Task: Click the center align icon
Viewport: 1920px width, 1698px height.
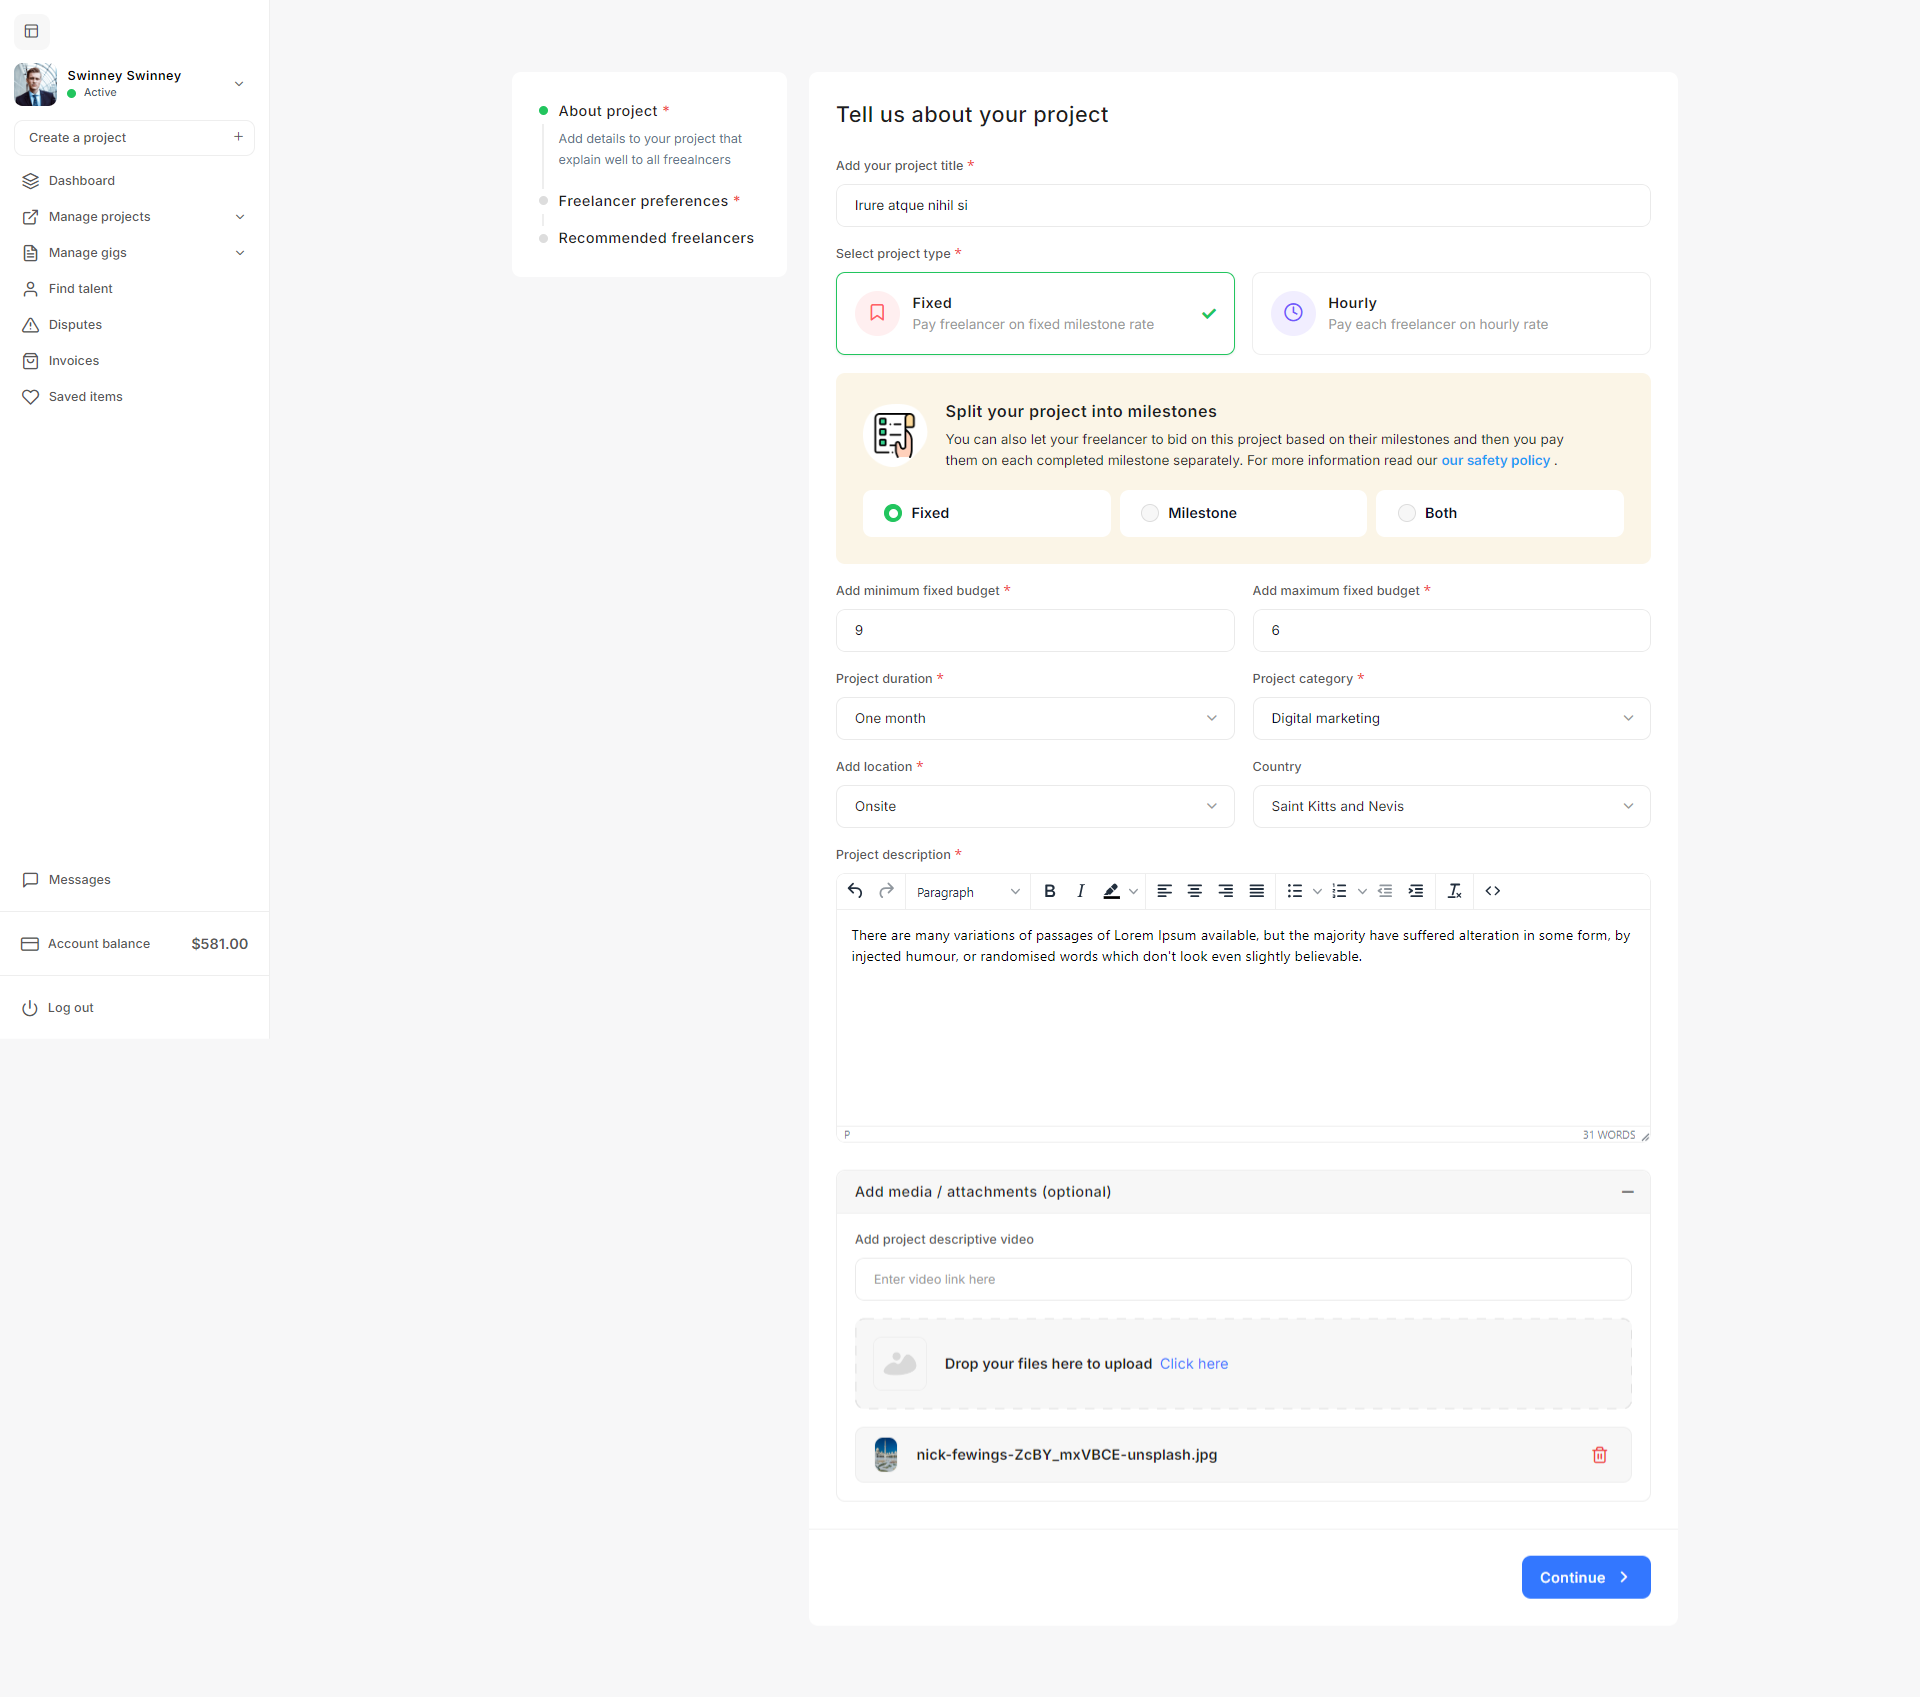Action: click(1194, 891)
